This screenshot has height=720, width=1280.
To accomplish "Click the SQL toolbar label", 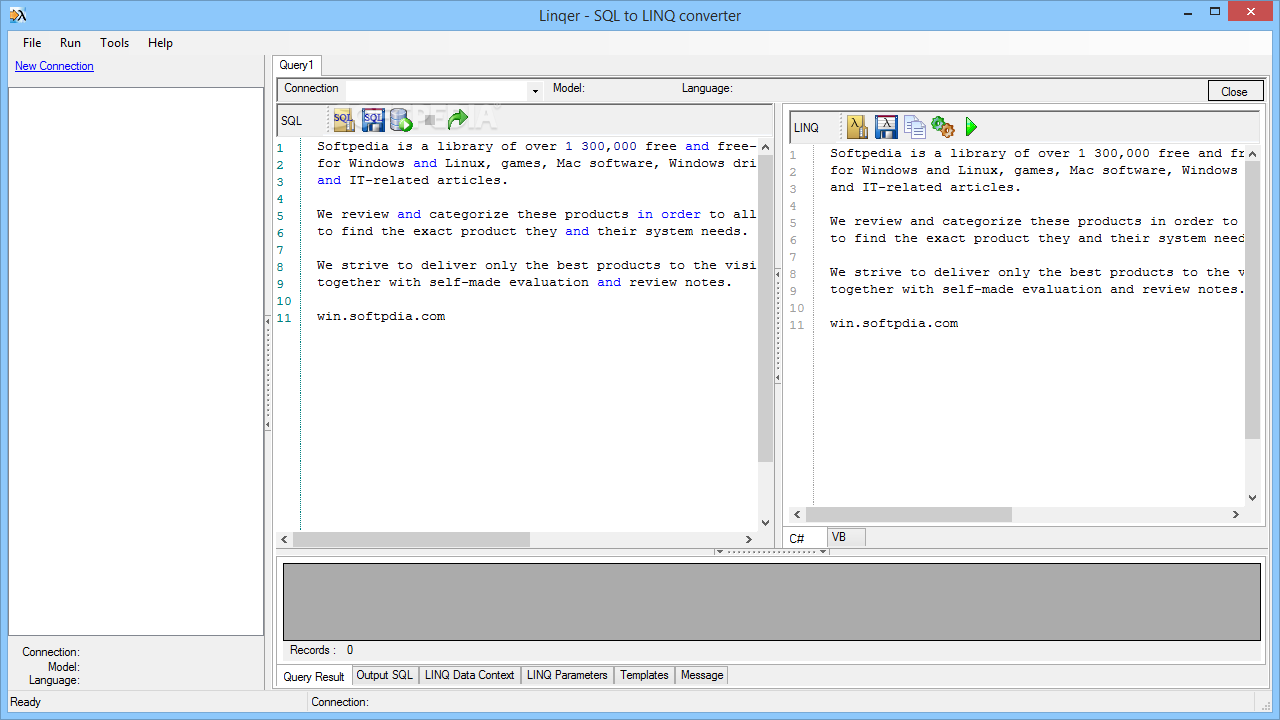I will pos(291,121).
